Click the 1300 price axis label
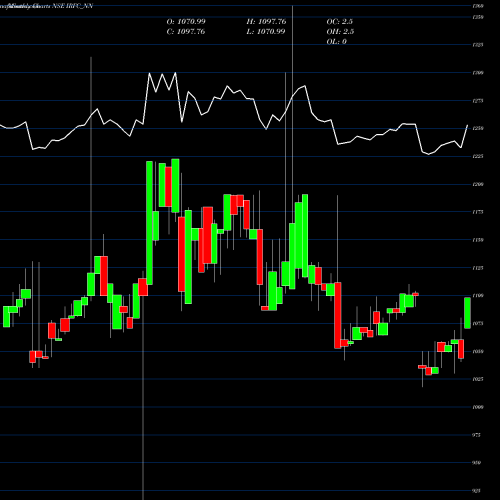 478,73
